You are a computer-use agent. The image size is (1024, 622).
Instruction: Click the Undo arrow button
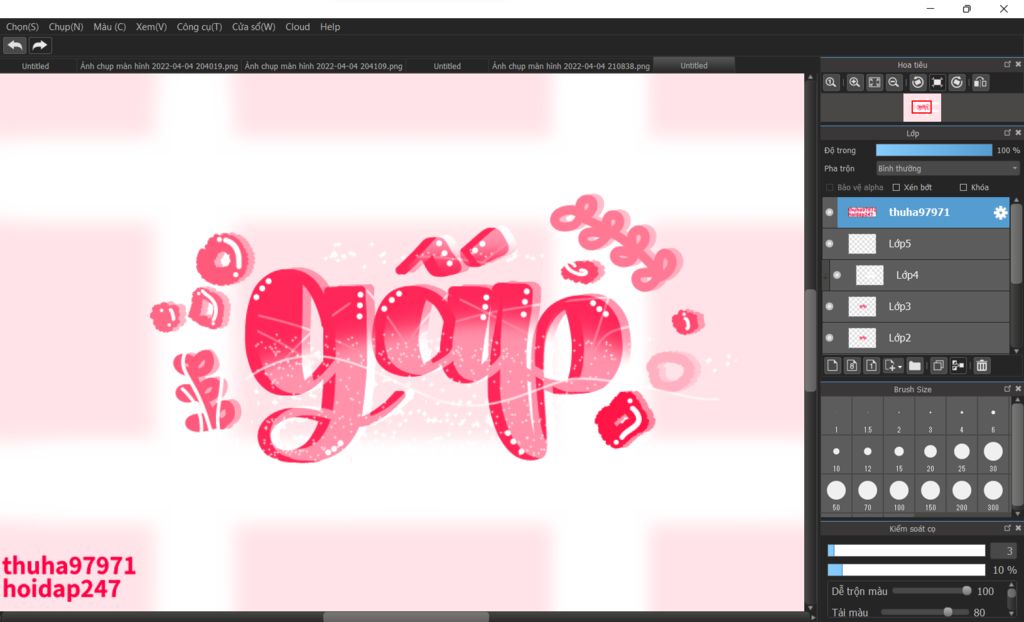(14, 46)
